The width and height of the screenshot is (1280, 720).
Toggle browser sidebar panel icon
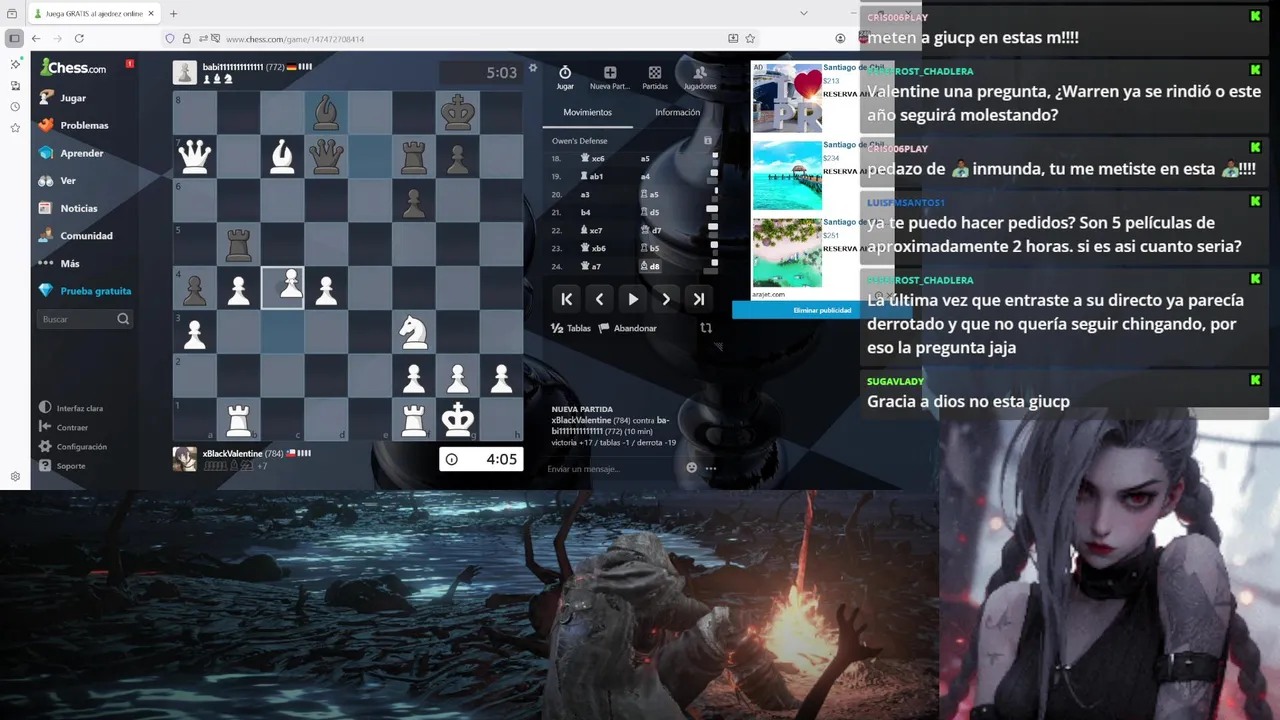point(14,38)
